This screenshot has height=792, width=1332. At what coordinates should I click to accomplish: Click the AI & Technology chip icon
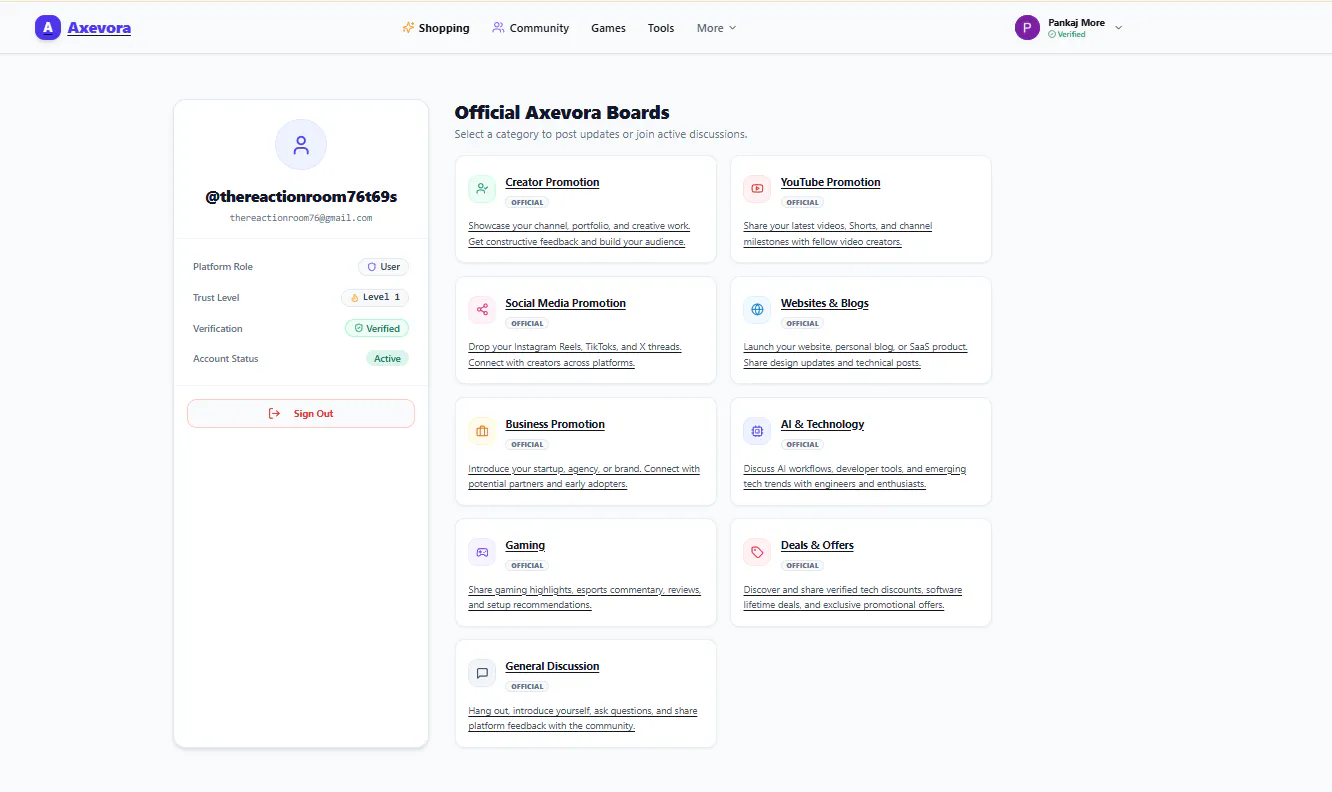[x=757, y=431]
